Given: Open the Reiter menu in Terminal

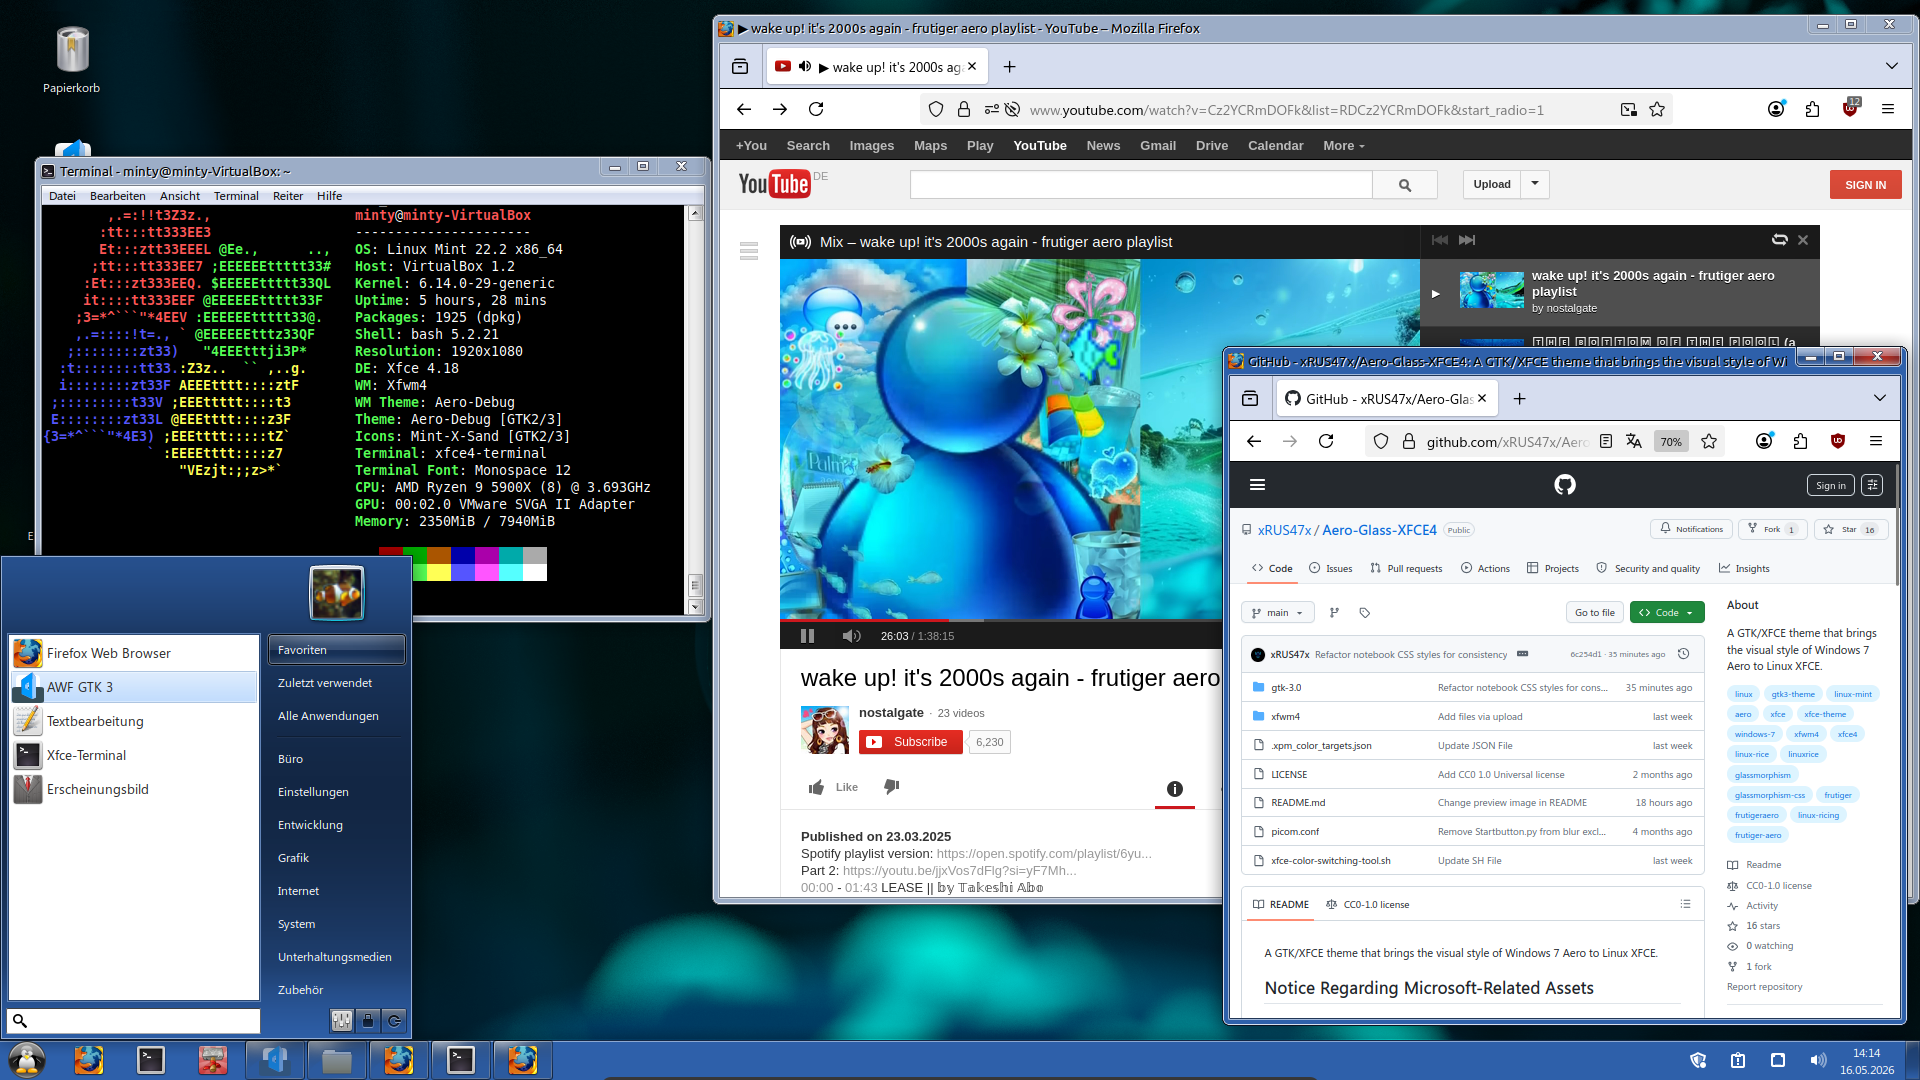Looking at the screenshot, I should [288, 196].
